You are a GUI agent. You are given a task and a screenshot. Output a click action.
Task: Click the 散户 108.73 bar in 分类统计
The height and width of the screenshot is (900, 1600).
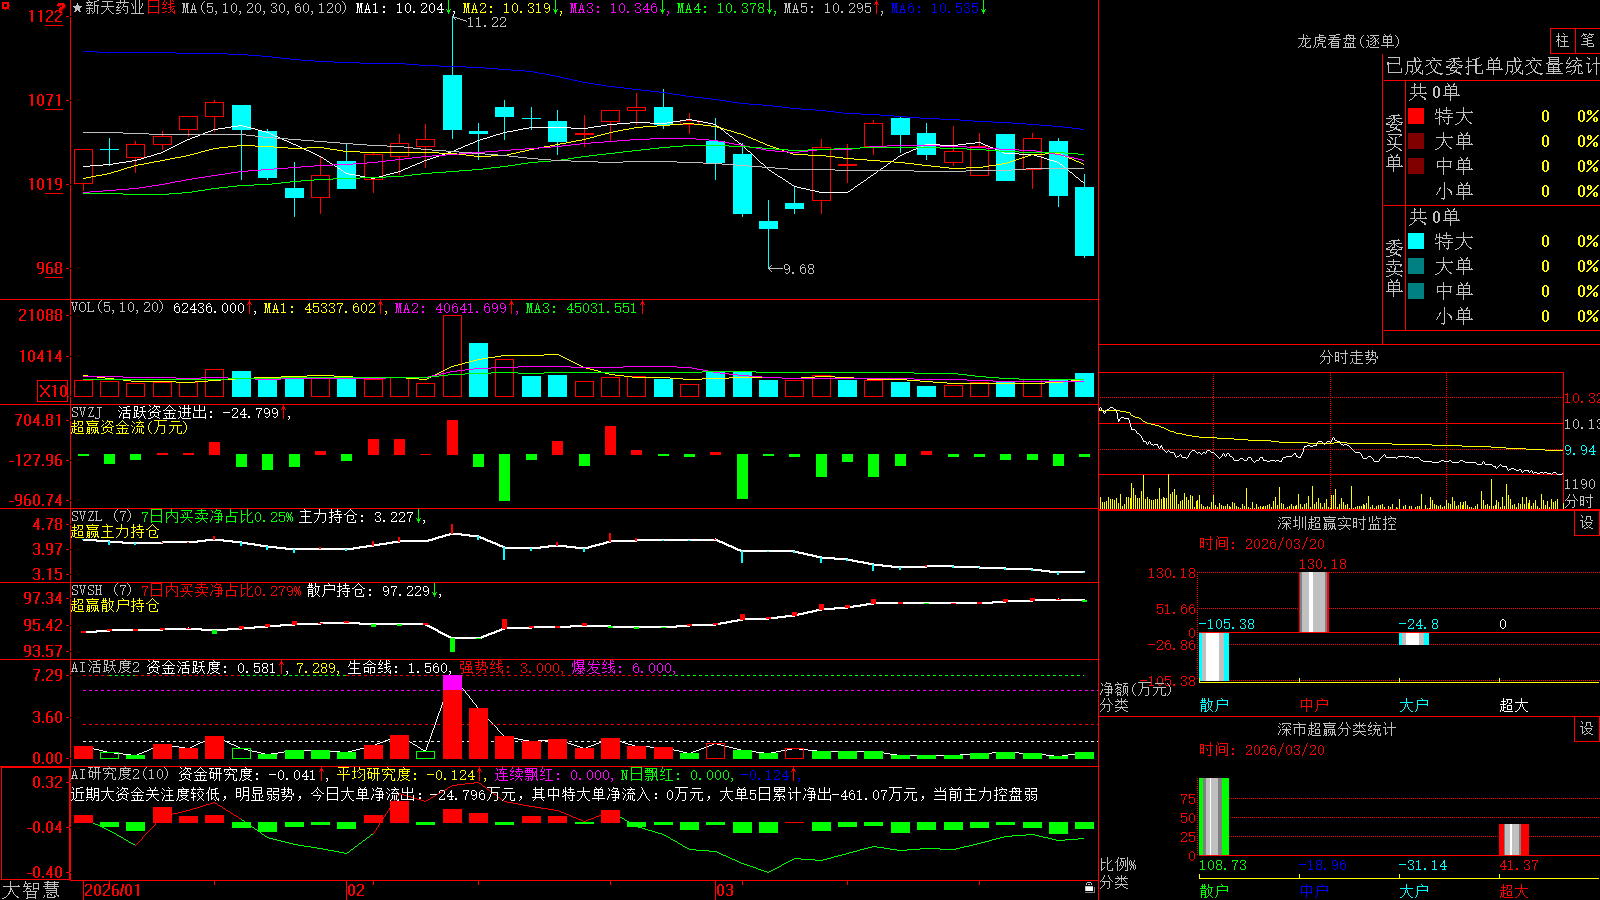point(1214,817)
